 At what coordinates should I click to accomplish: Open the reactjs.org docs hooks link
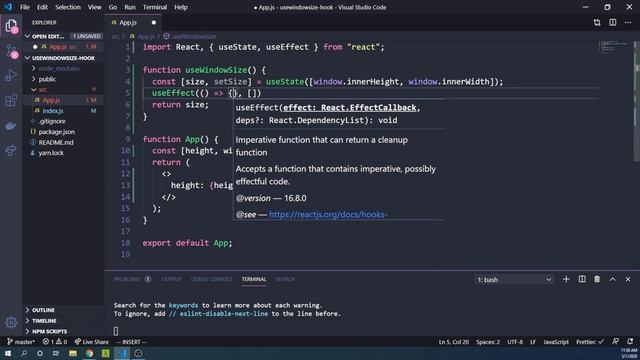point(328,214)
